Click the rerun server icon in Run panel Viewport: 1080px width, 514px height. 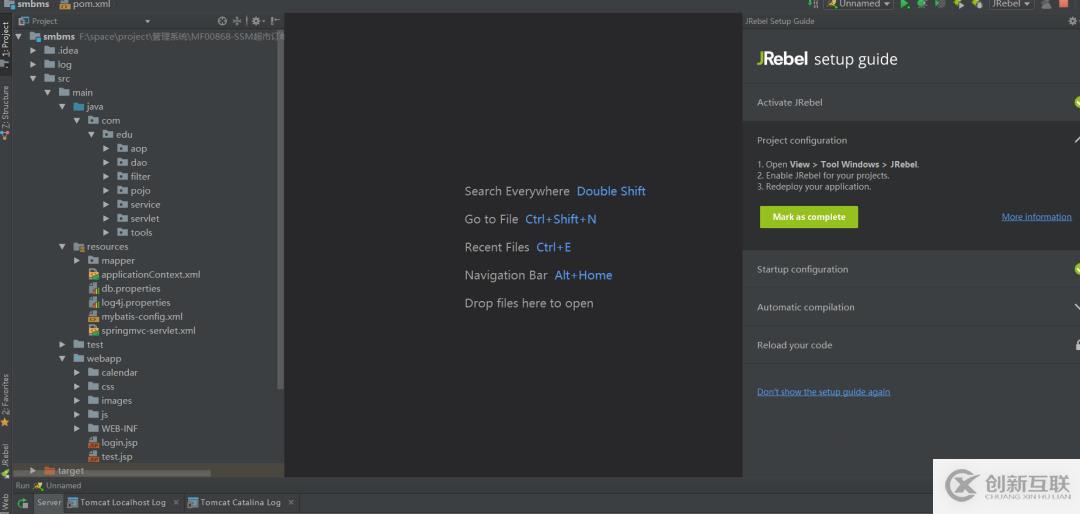[22, 503]
